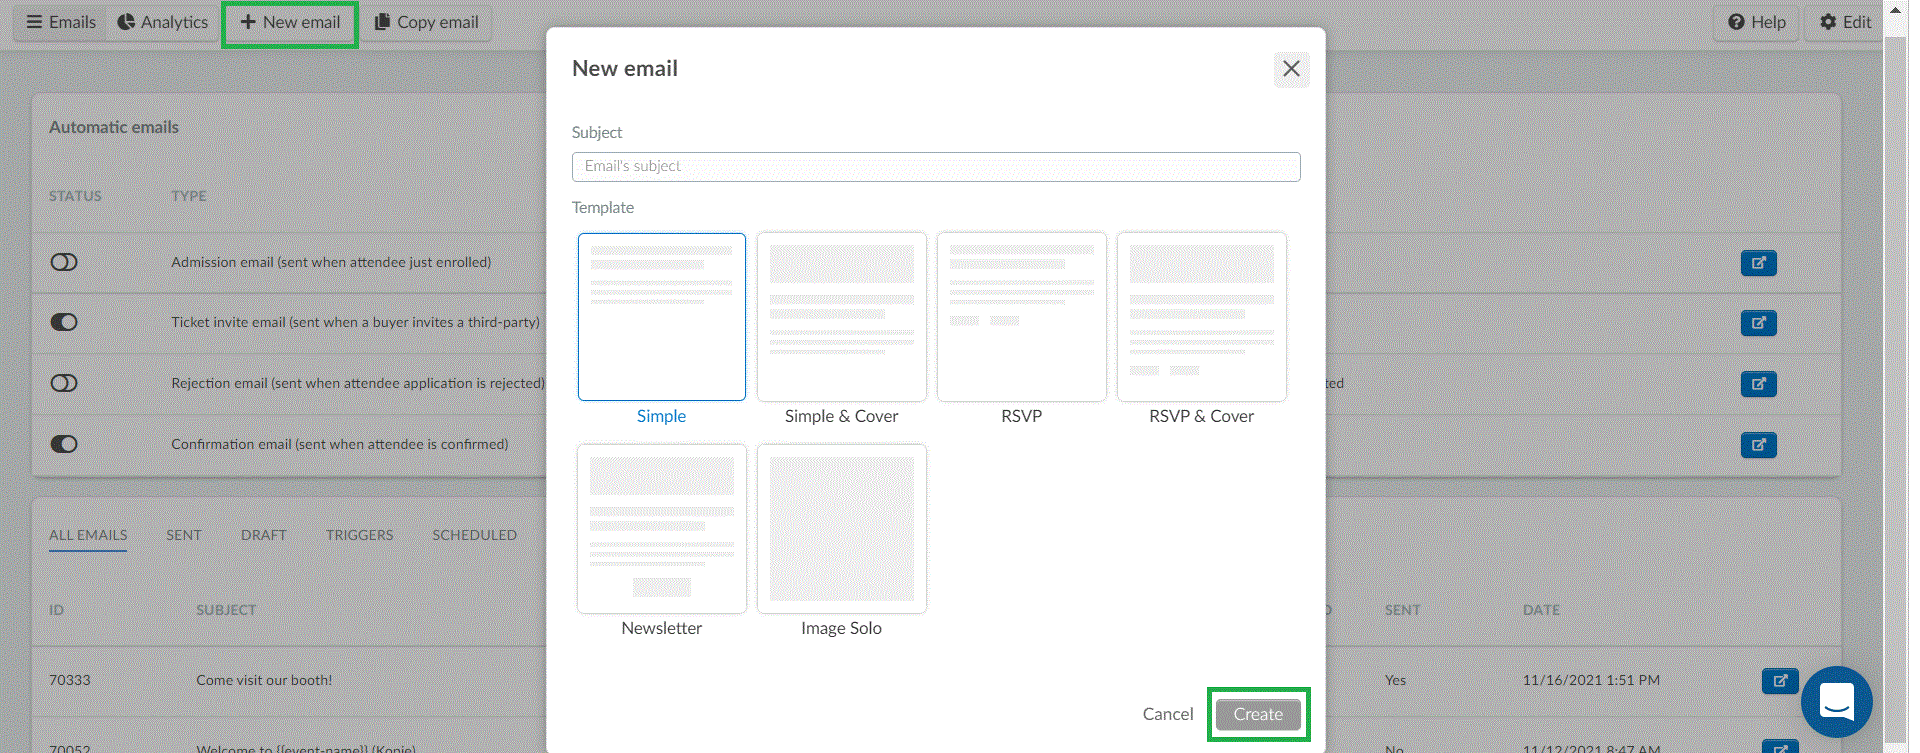
Task: Open edit icon for Admission email row
Action: click(1758, 263)
